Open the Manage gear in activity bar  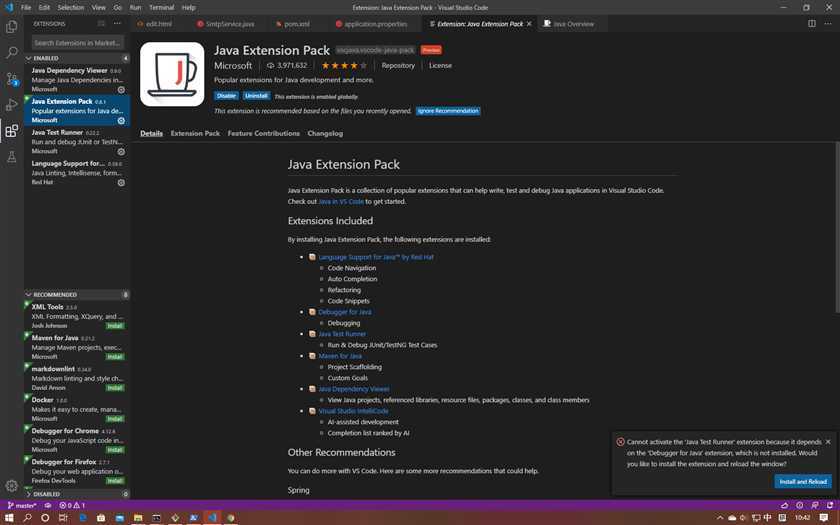tap(11, 486)
